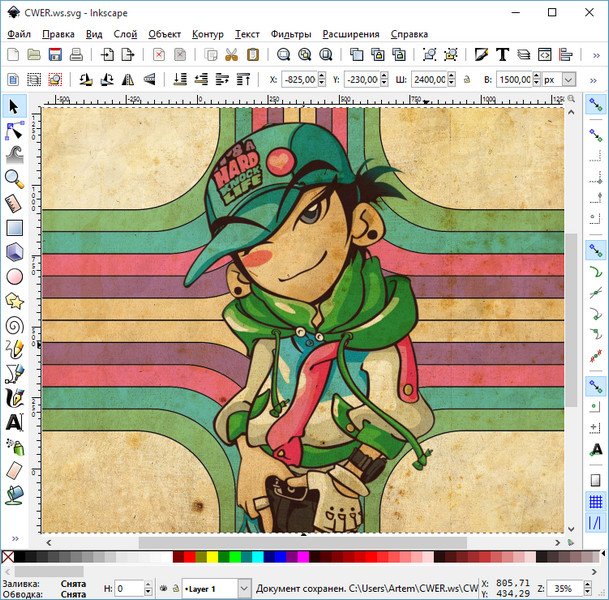Screen dimensions: 609x600
Task: Open the Контур menu
Action: coord(207,33)
